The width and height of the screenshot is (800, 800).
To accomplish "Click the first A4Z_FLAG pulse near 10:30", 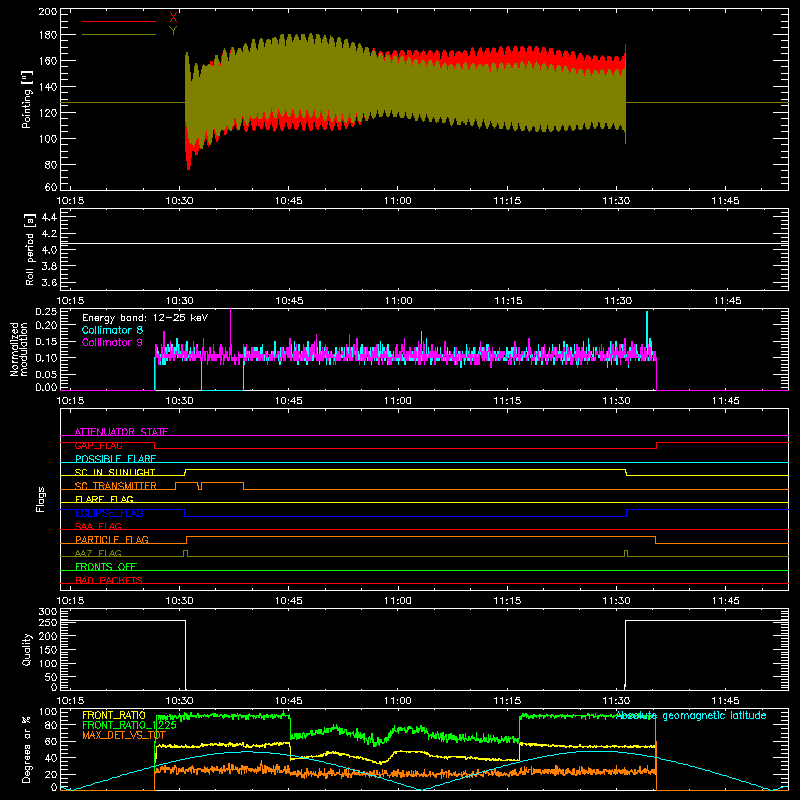I will [185, 553].
